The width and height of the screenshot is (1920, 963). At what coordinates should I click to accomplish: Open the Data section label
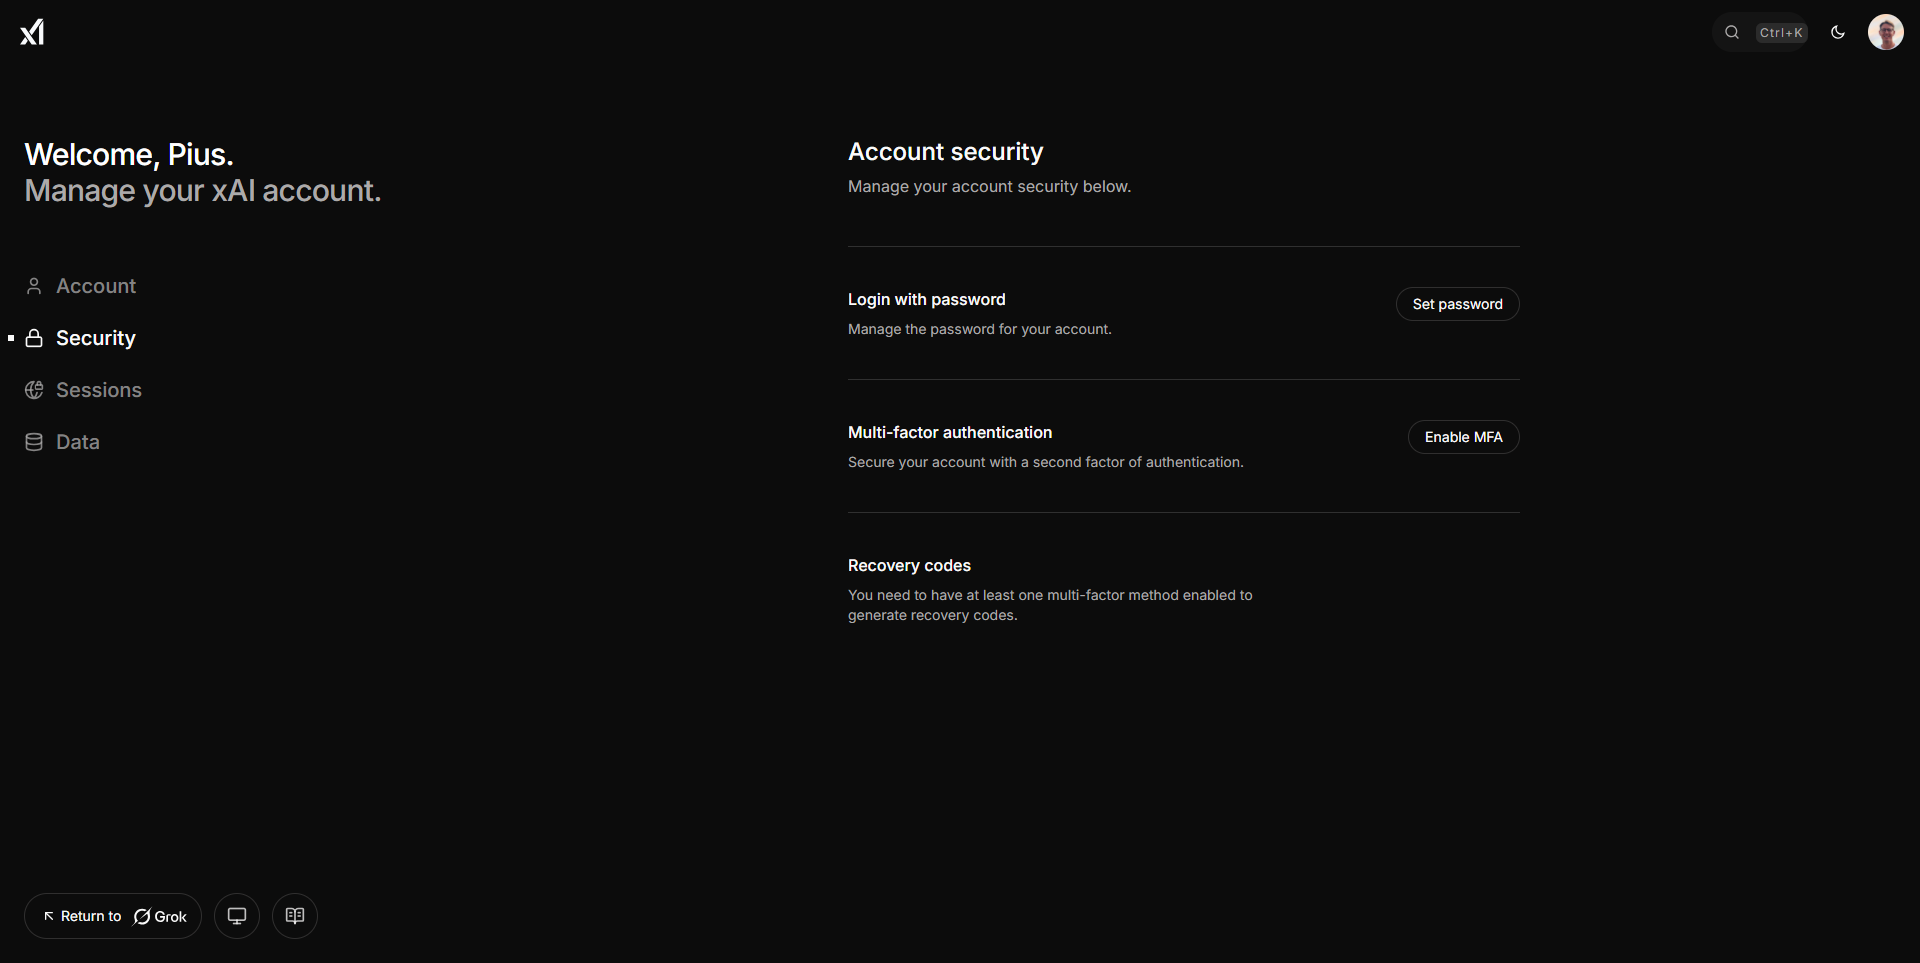point(78,442)
